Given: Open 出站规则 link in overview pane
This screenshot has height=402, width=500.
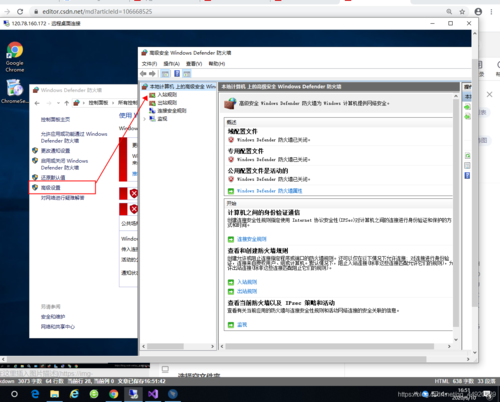Looking at the screenshot, I should [x=247, y=291].
